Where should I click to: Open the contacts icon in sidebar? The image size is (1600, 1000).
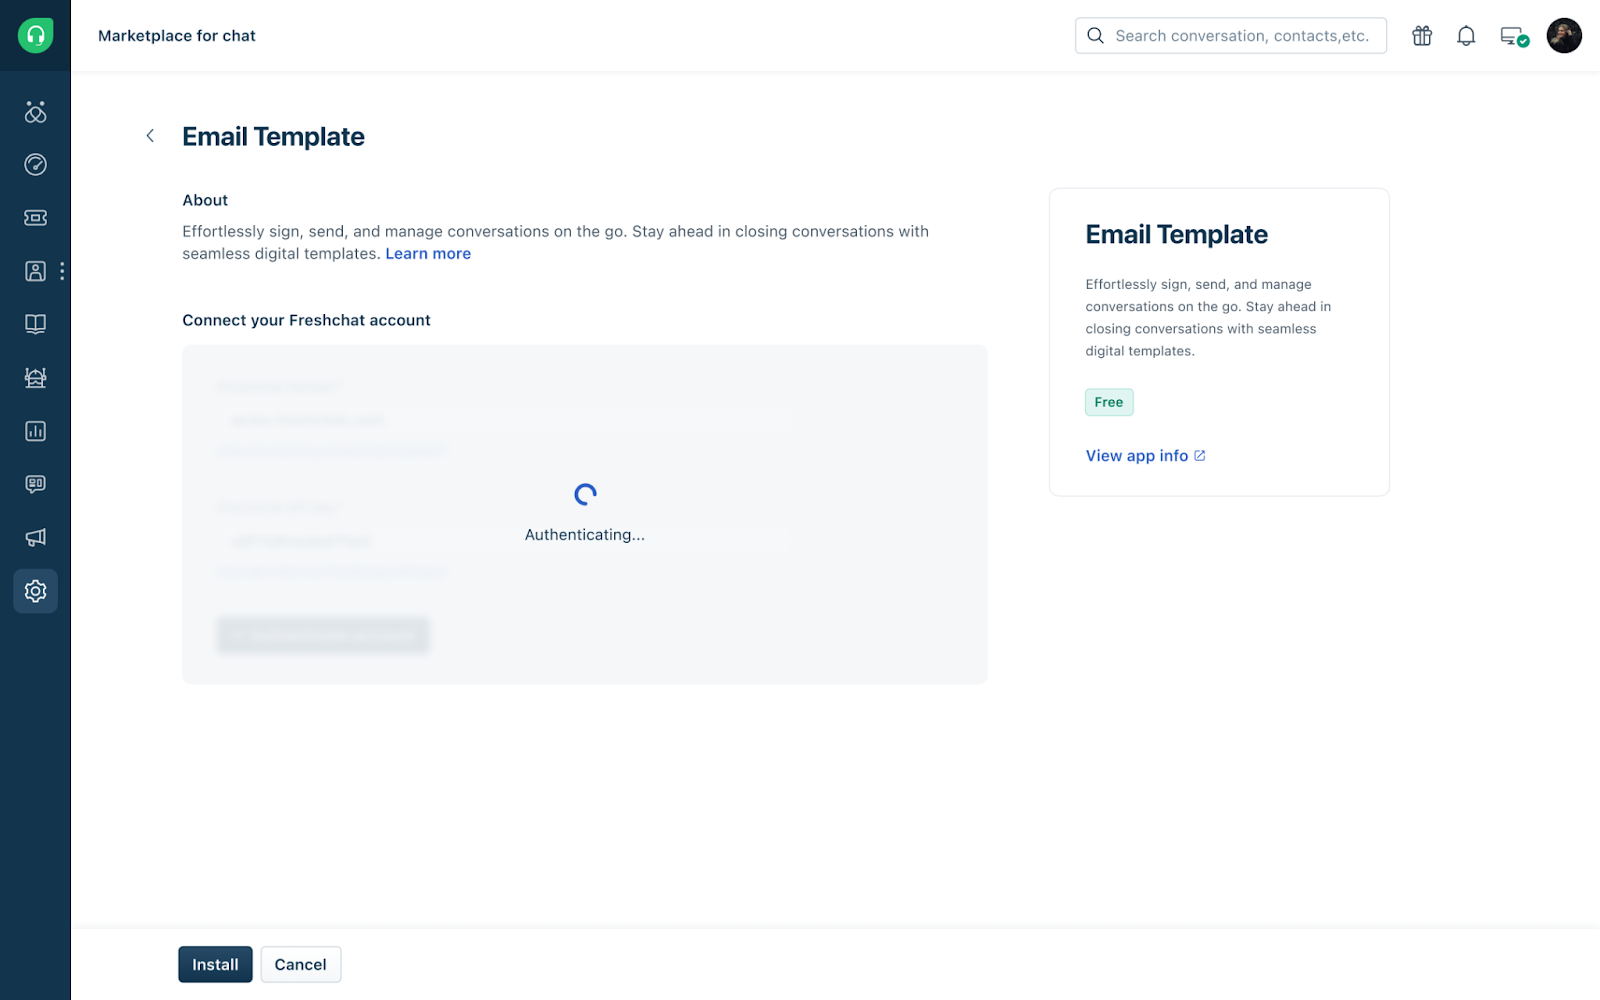[35, 271]
